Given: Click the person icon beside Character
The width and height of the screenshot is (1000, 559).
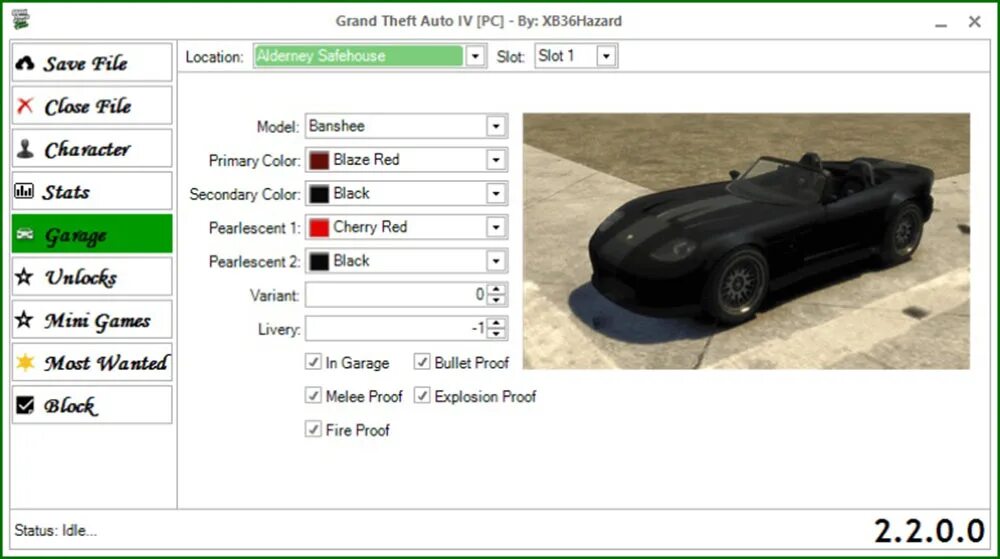Looking at the screenshot, I should click(25, 149).
